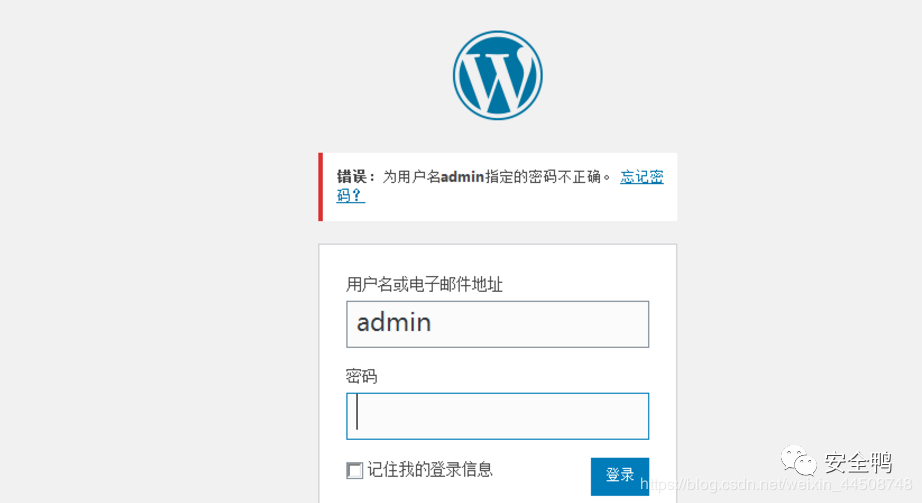Focus the username or email input field
Screen dimensions: 922x503
coord(497,324)
